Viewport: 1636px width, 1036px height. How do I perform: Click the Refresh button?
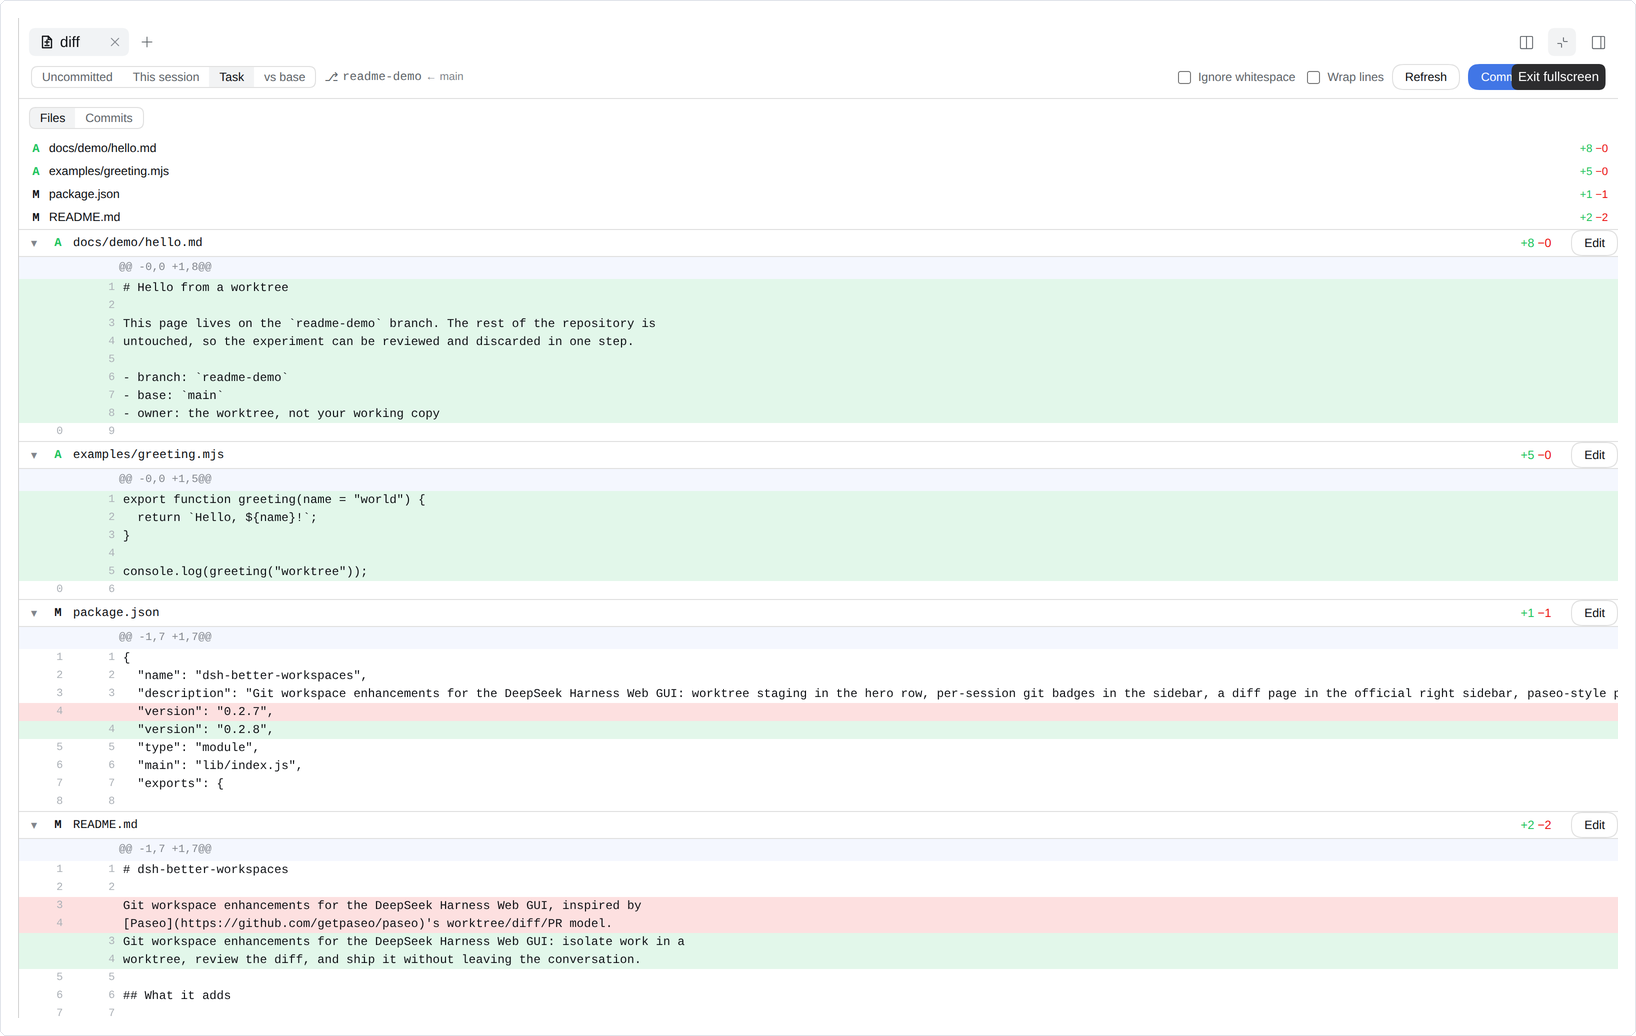pos(1425,77)
